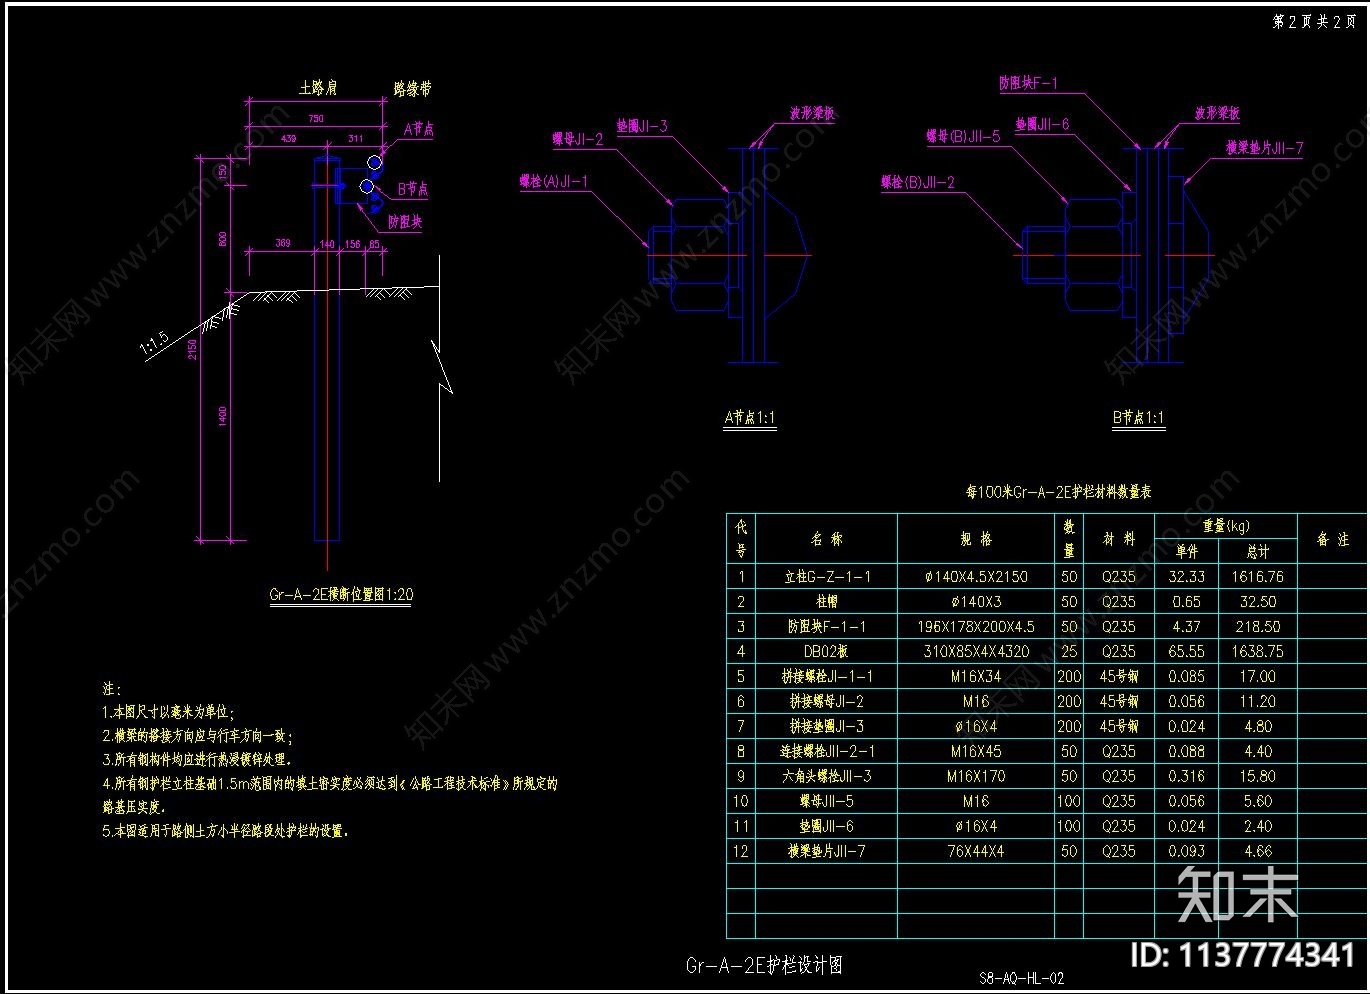Image resolution: width=1370 pixels, height=994 pixels.
Task: Click the "螺栓(A)JI-1" callout label
Action: pyautogui.click(x=554, y=182)
